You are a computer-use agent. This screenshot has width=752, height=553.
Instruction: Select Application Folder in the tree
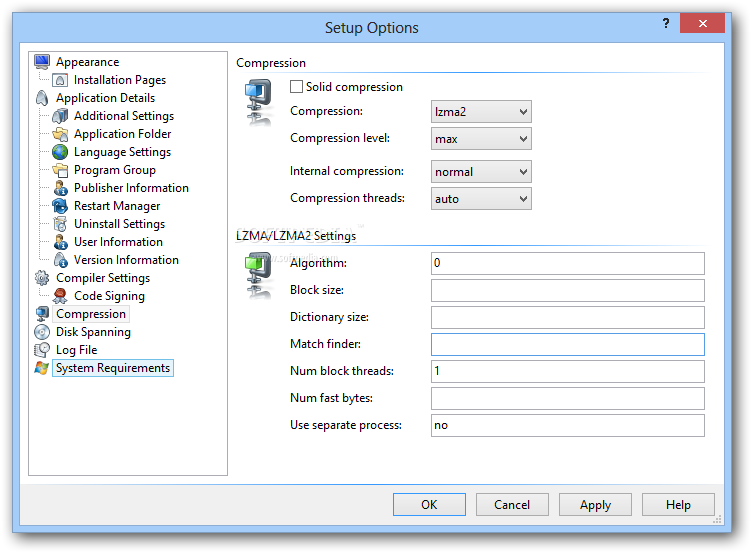click(122, 134)
